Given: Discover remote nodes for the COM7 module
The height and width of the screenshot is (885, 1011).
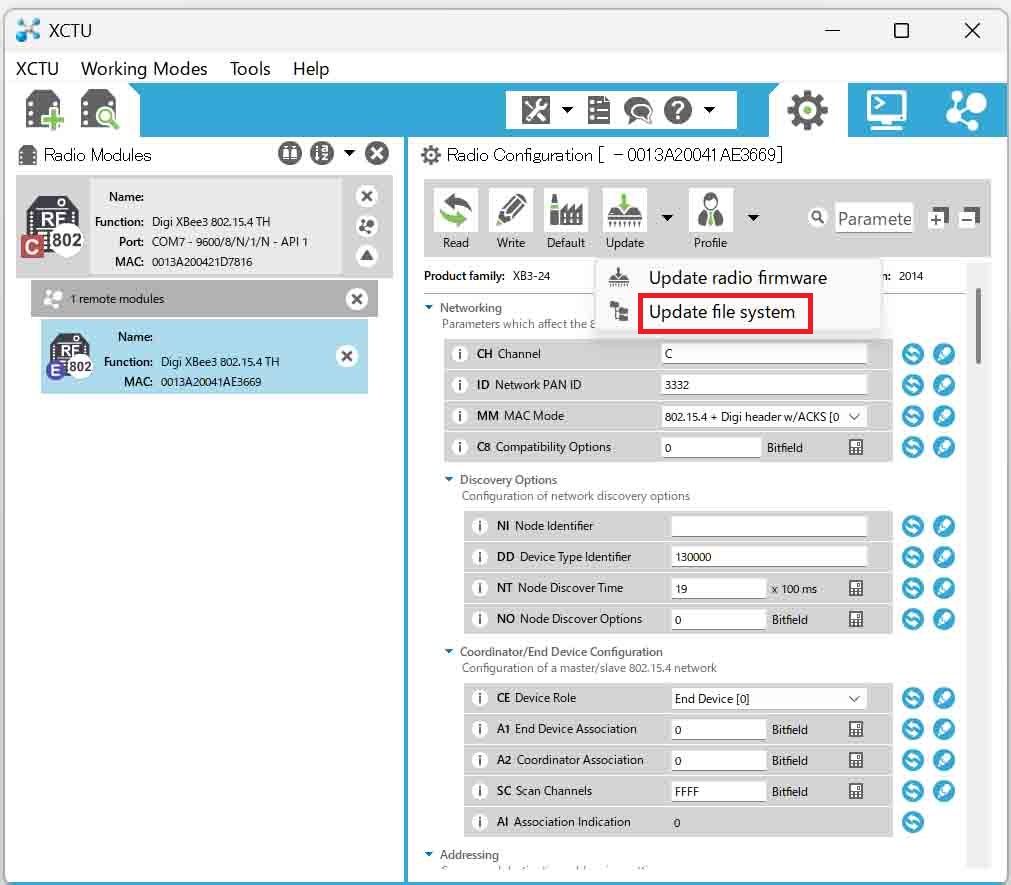Looking at the screenshot, I should (x=367, y=226).
